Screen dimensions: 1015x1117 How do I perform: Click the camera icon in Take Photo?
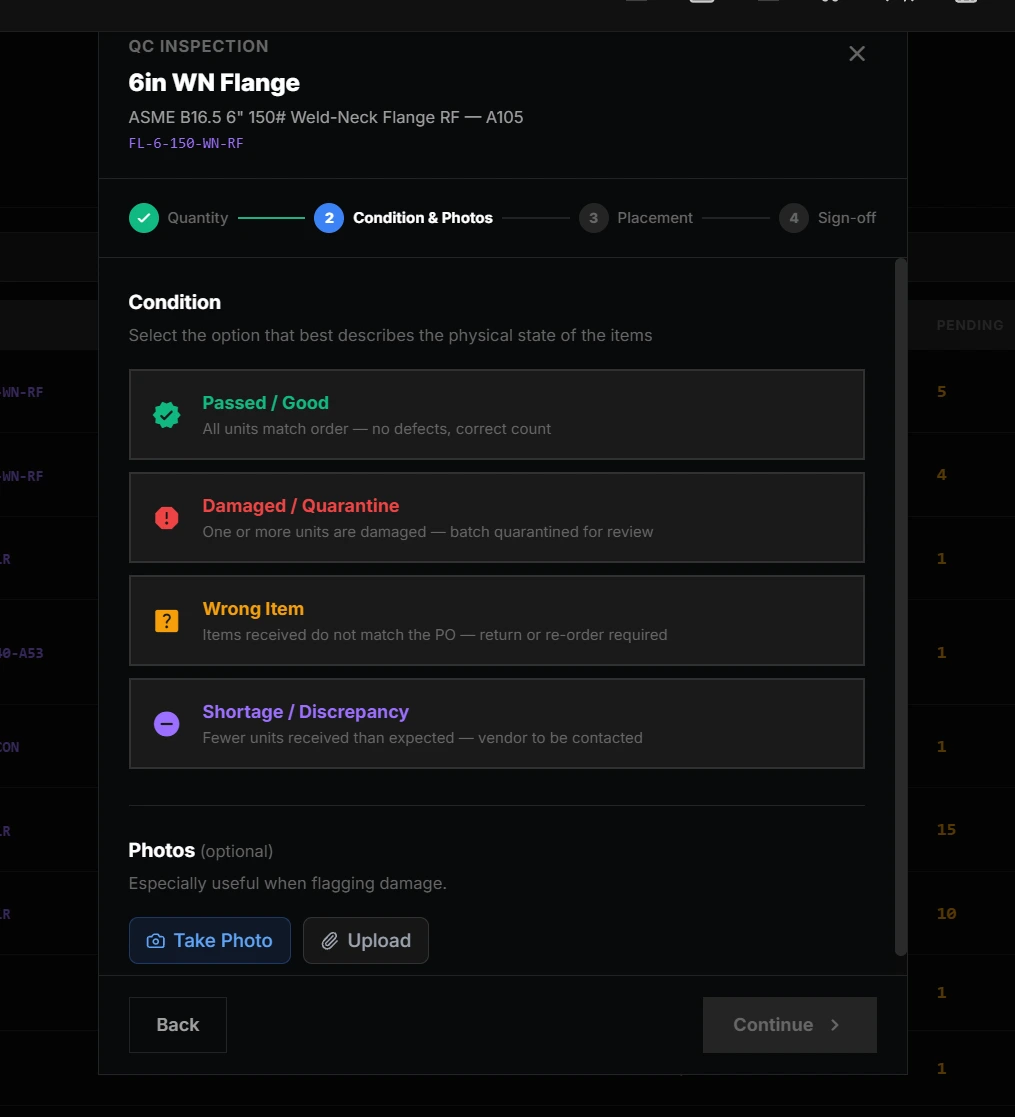155,941
